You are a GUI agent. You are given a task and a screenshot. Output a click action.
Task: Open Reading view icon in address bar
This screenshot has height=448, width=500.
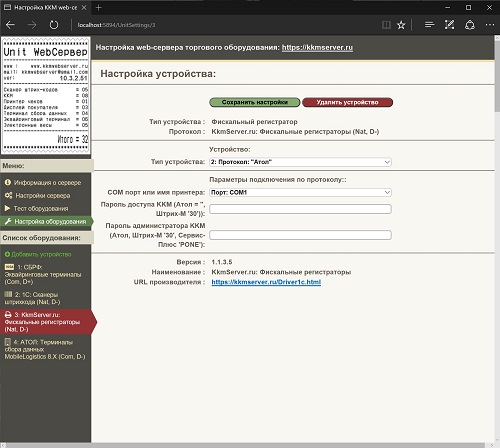[x=386, y=25]
